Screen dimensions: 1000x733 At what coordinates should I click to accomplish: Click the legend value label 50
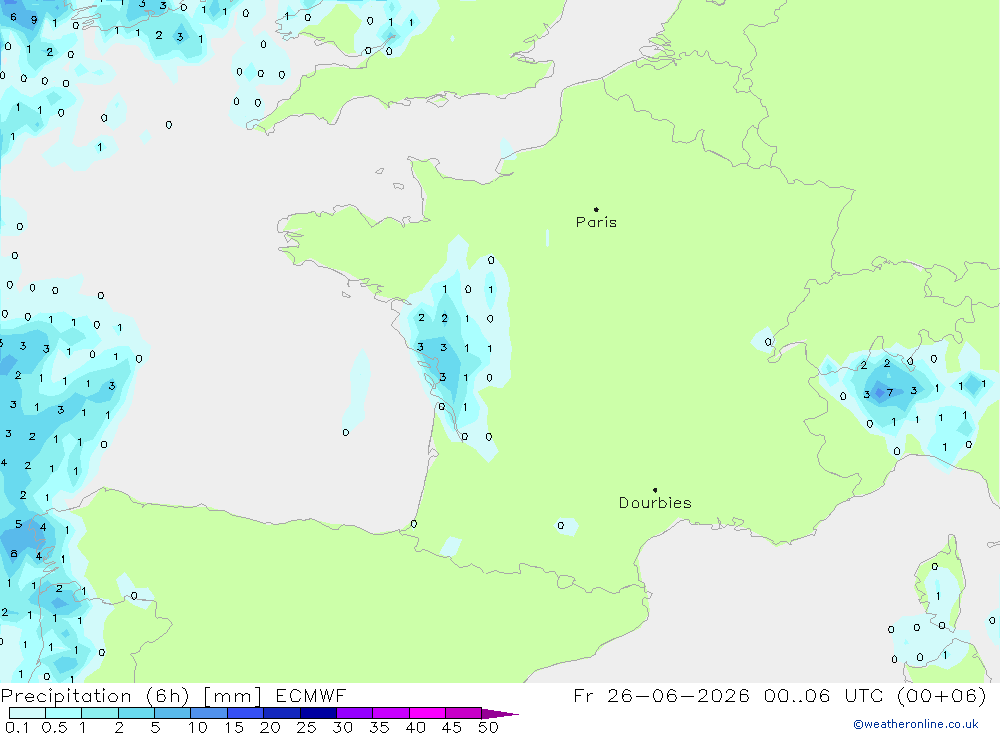(x=488, y=727)
